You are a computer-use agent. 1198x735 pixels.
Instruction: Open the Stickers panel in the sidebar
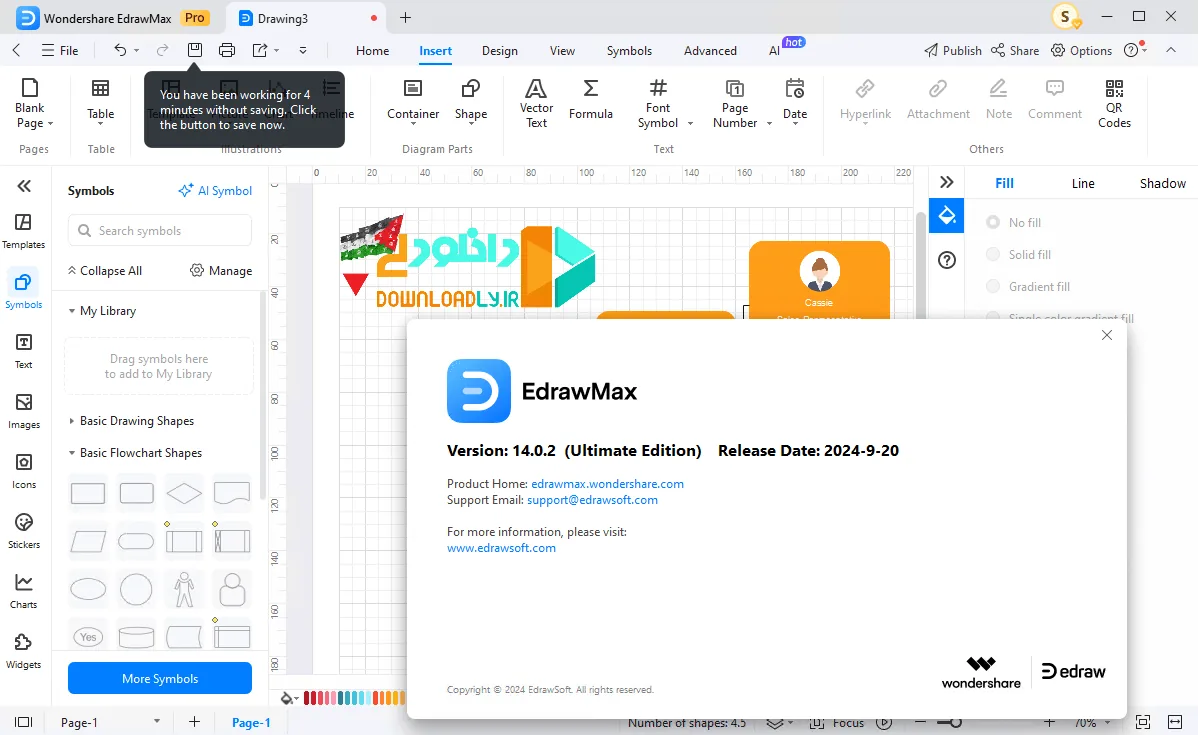[x=24, y=531]
